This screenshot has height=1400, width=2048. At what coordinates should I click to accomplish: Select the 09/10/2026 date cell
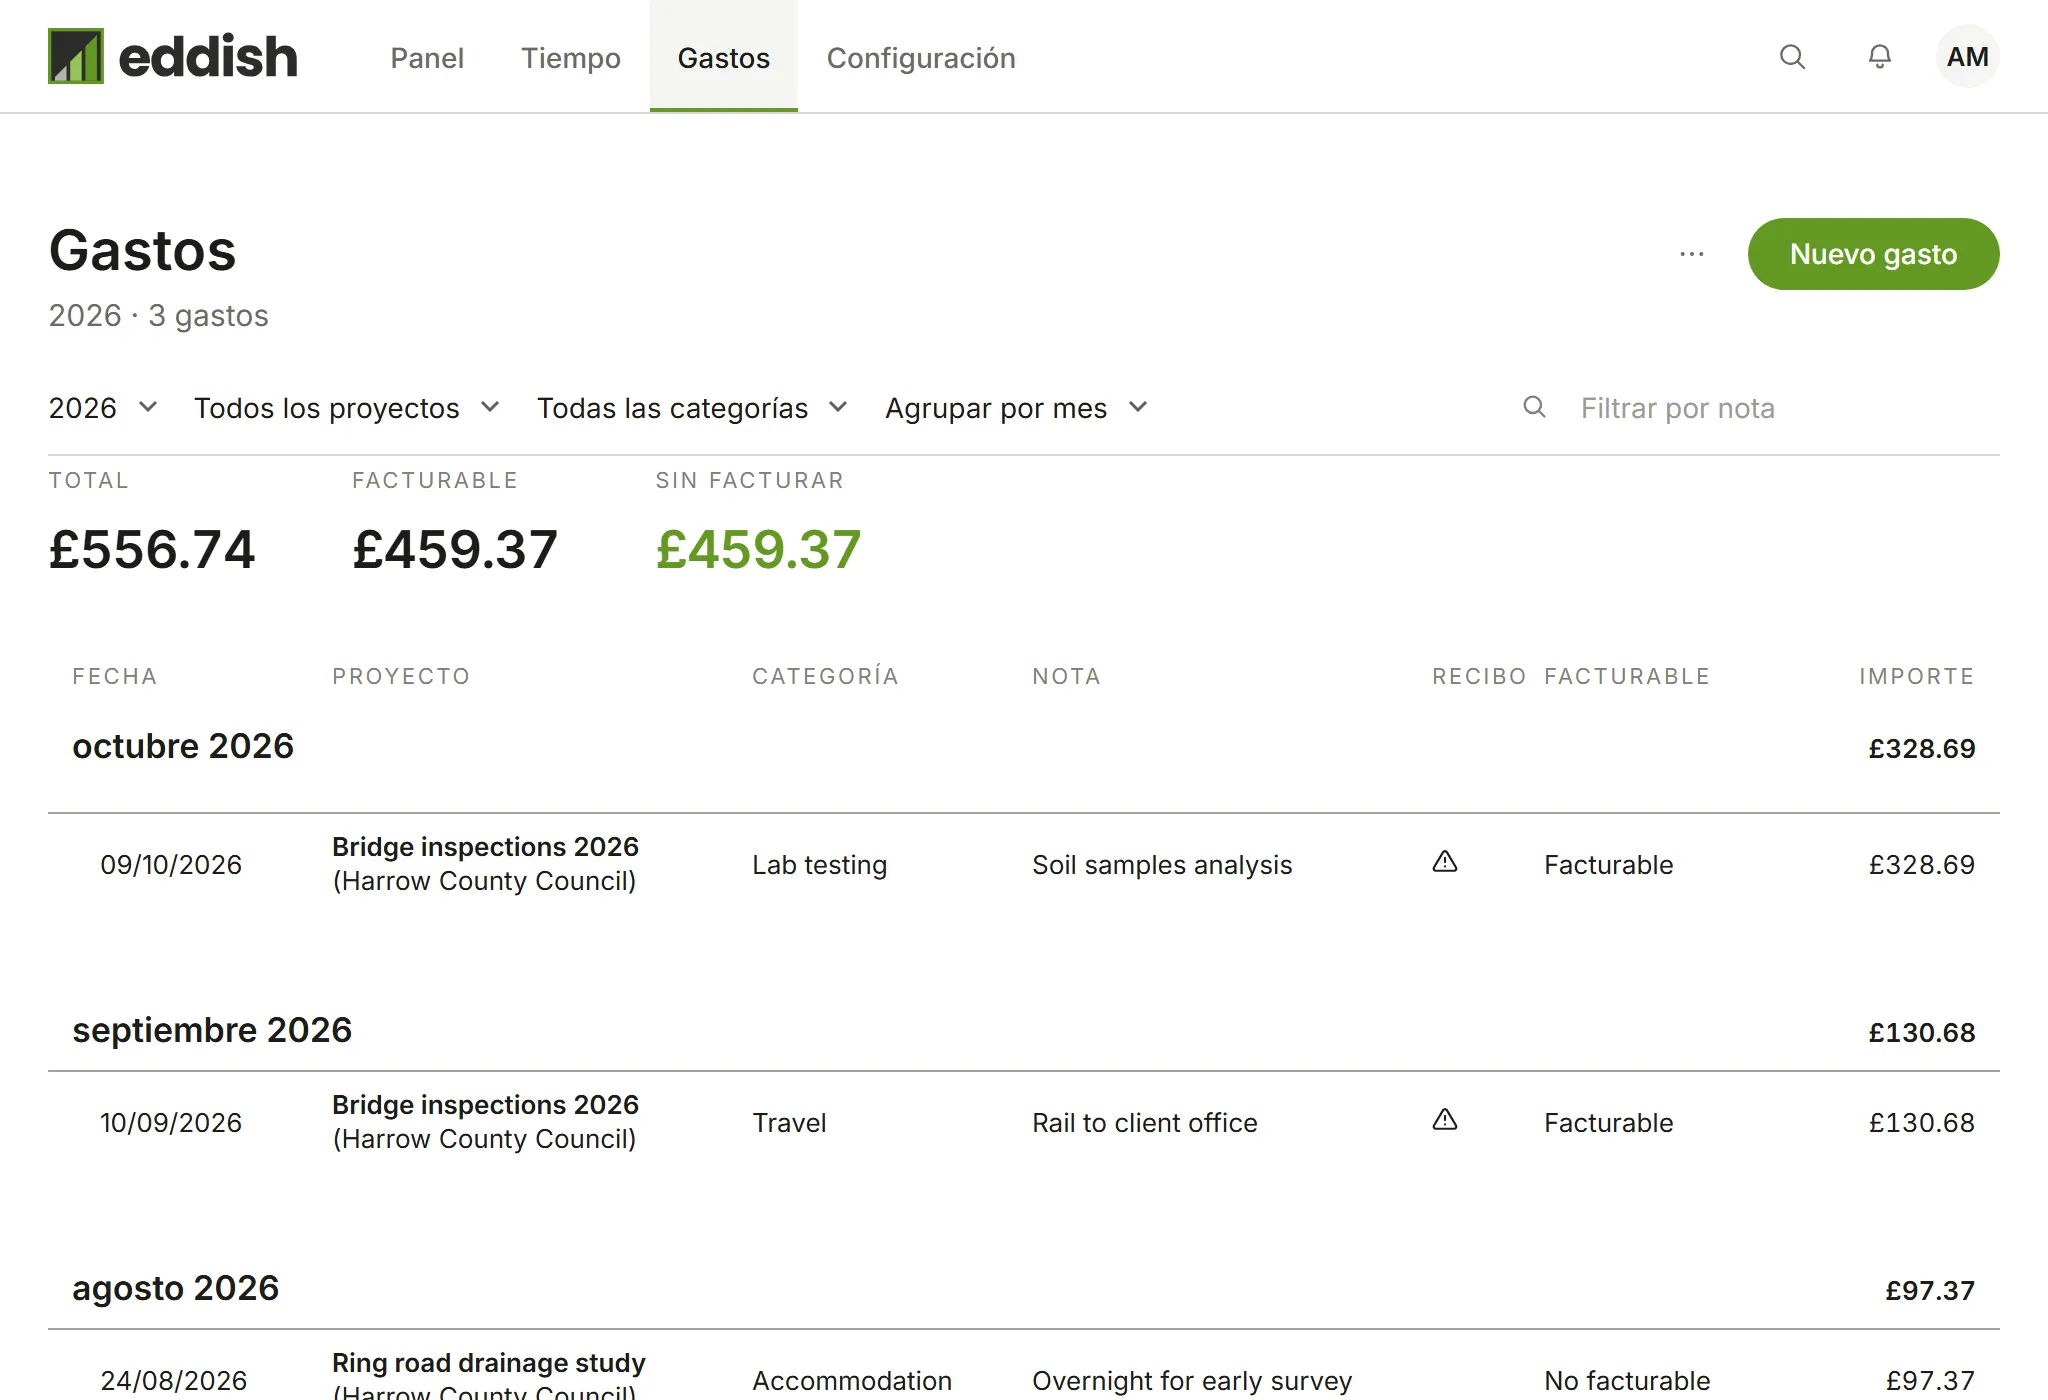[171, 865]
